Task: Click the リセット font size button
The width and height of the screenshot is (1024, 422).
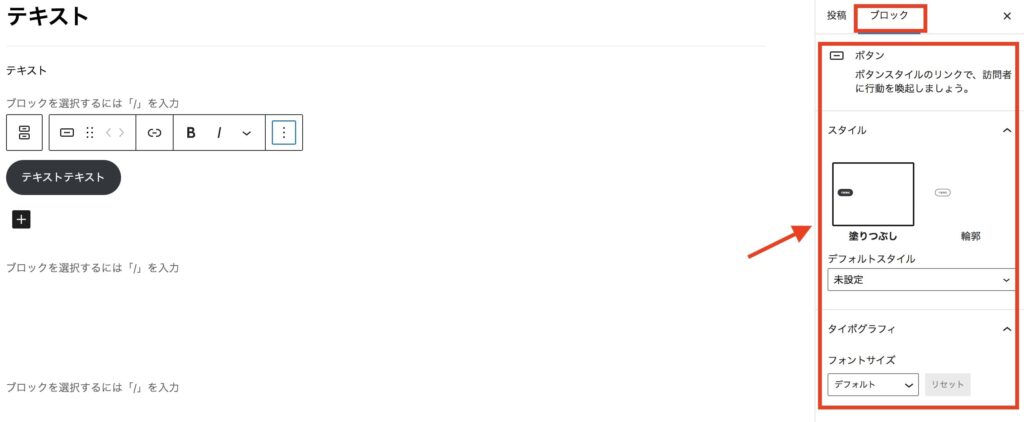Action: 948,385
